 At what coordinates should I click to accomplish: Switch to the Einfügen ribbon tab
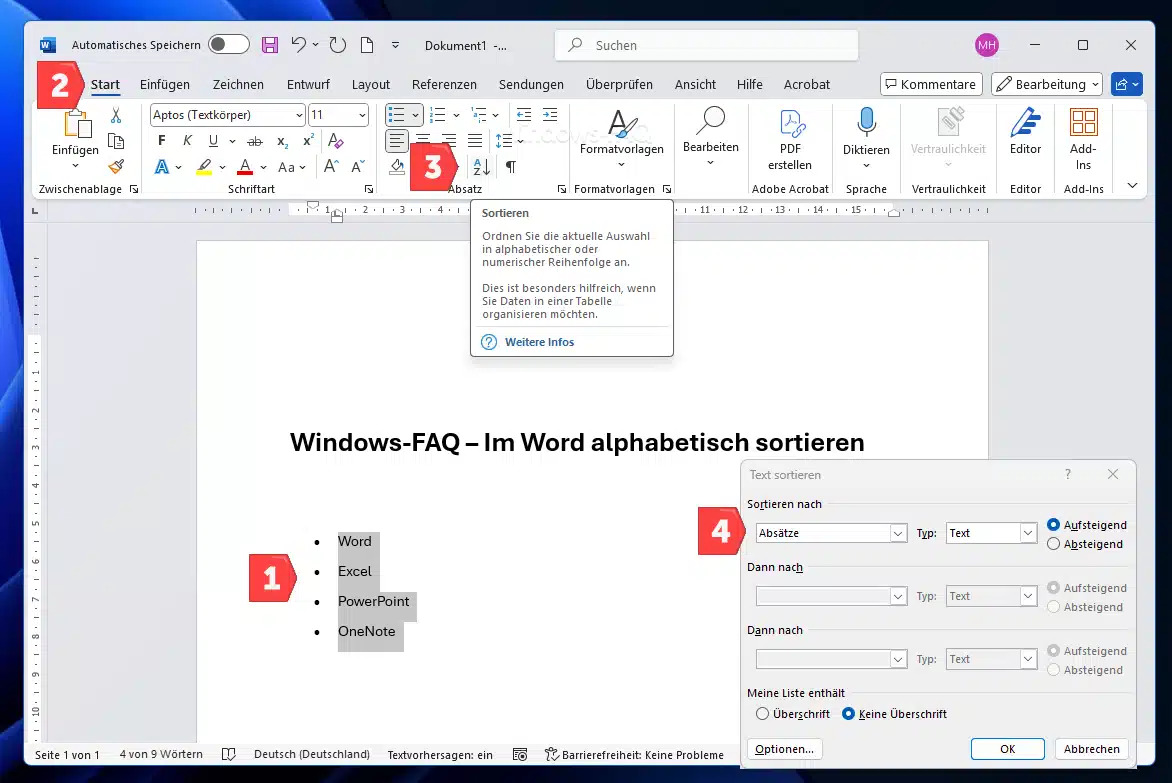165,85
